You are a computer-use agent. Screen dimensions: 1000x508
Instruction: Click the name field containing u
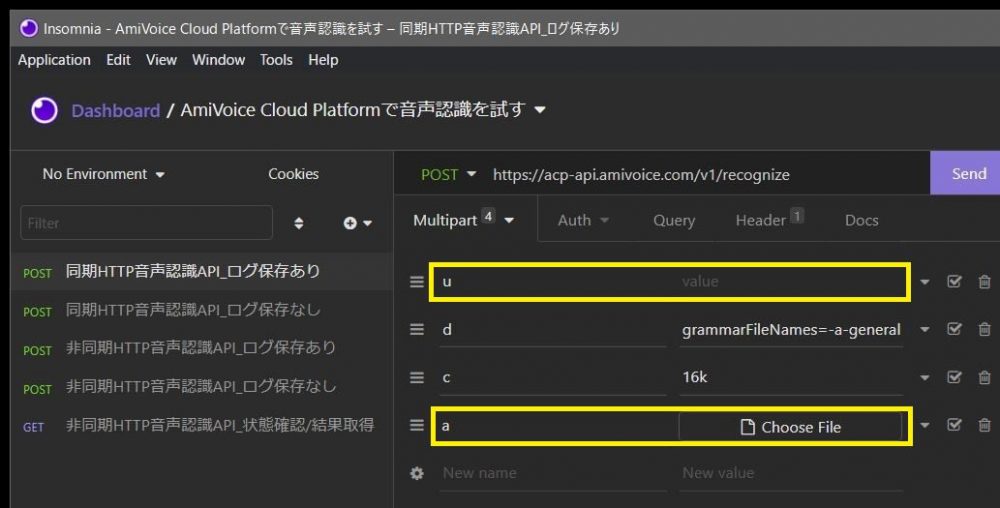tap(553, 282)
